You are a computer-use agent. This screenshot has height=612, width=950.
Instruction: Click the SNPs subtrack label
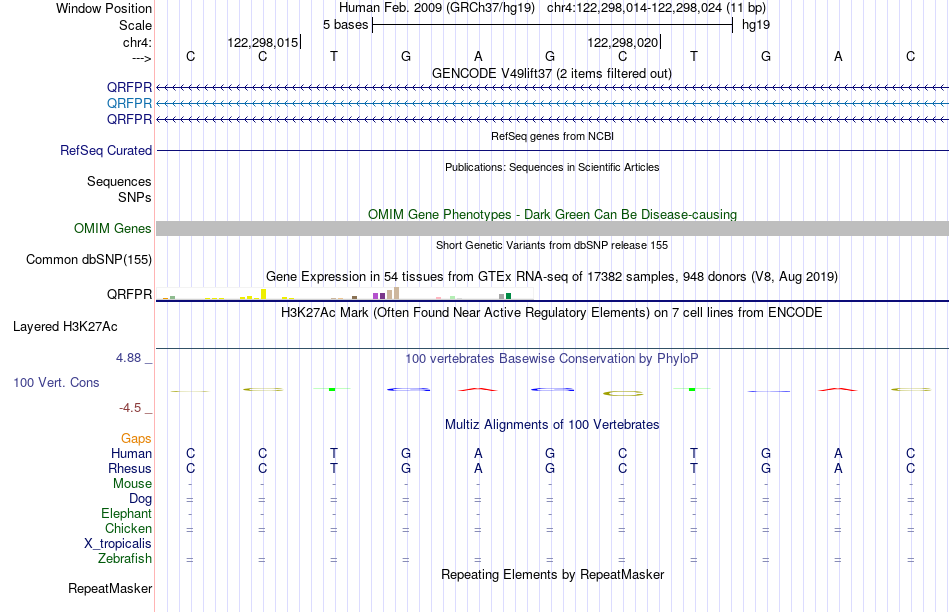[135, 198]
